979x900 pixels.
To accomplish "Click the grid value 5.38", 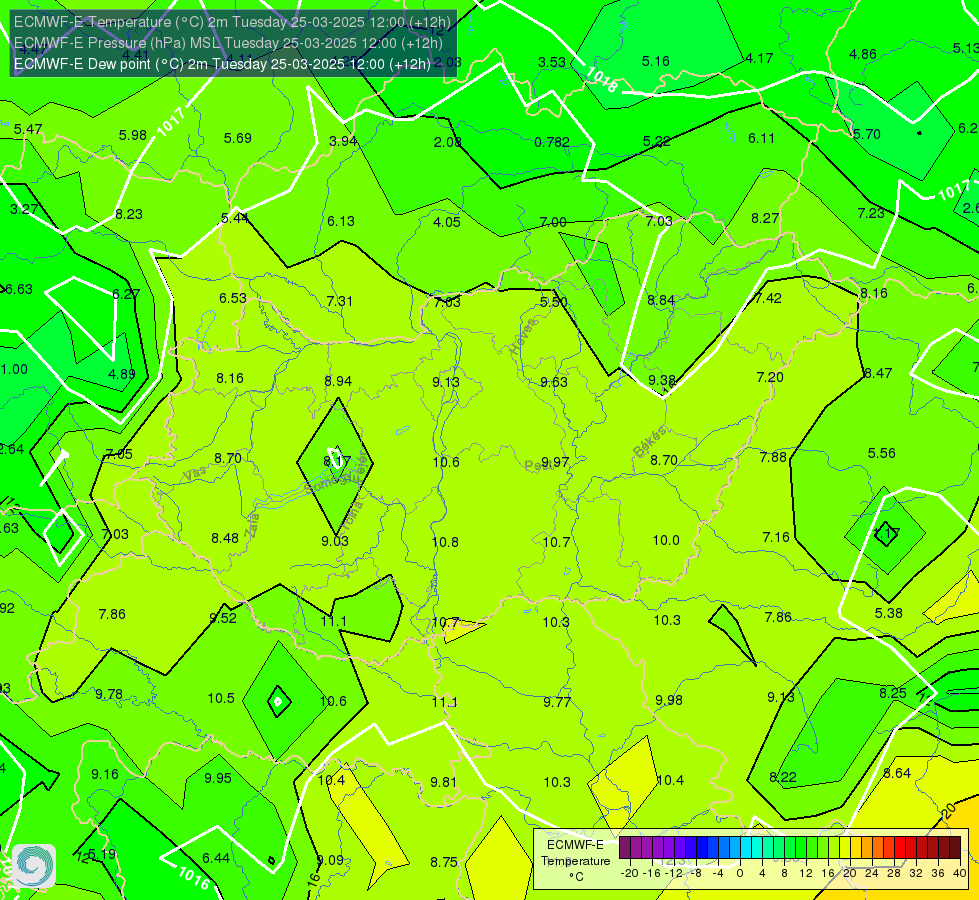I will pyautogui.click(x=888, y=613).
